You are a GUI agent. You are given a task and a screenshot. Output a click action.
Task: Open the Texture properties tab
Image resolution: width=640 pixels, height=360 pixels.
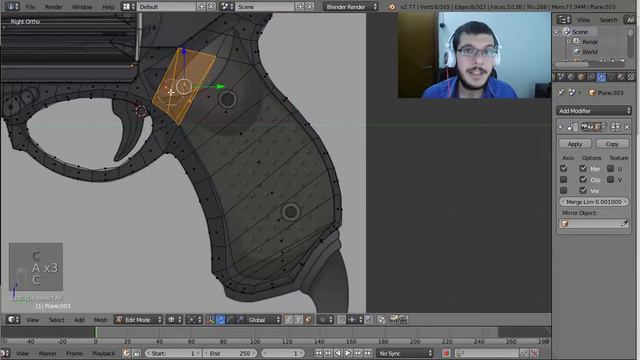(631, 77)
